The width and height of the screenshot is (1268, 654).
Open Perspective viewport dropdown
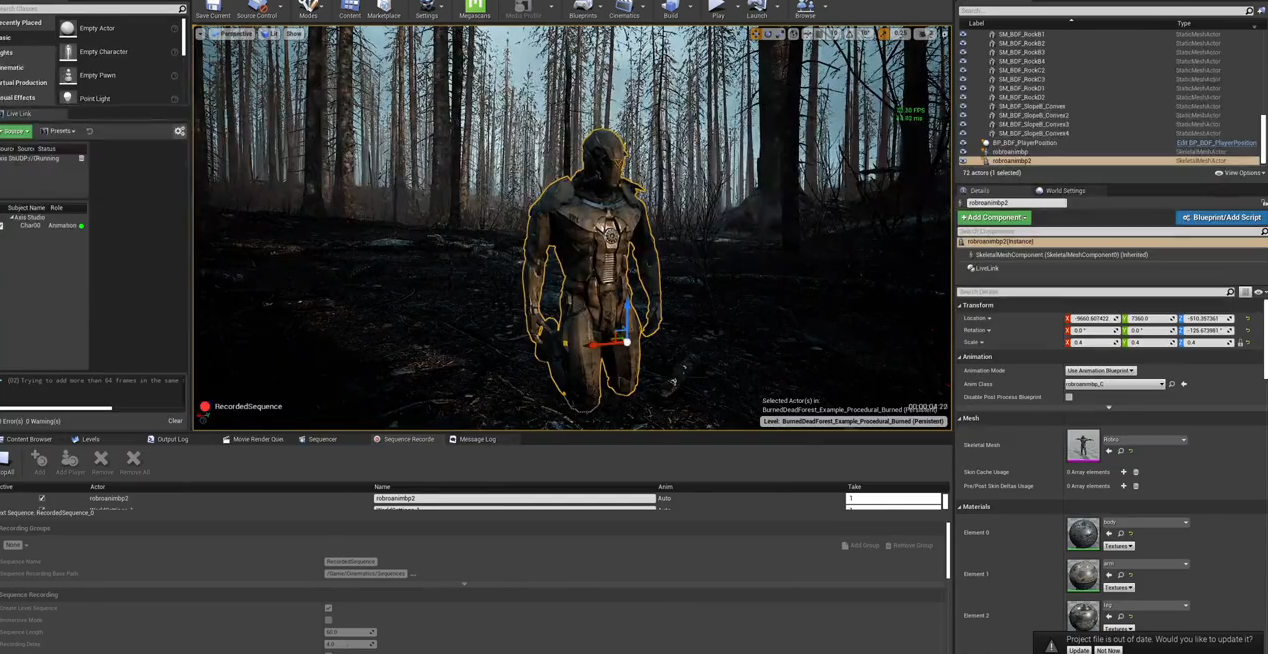coord(233,34)
